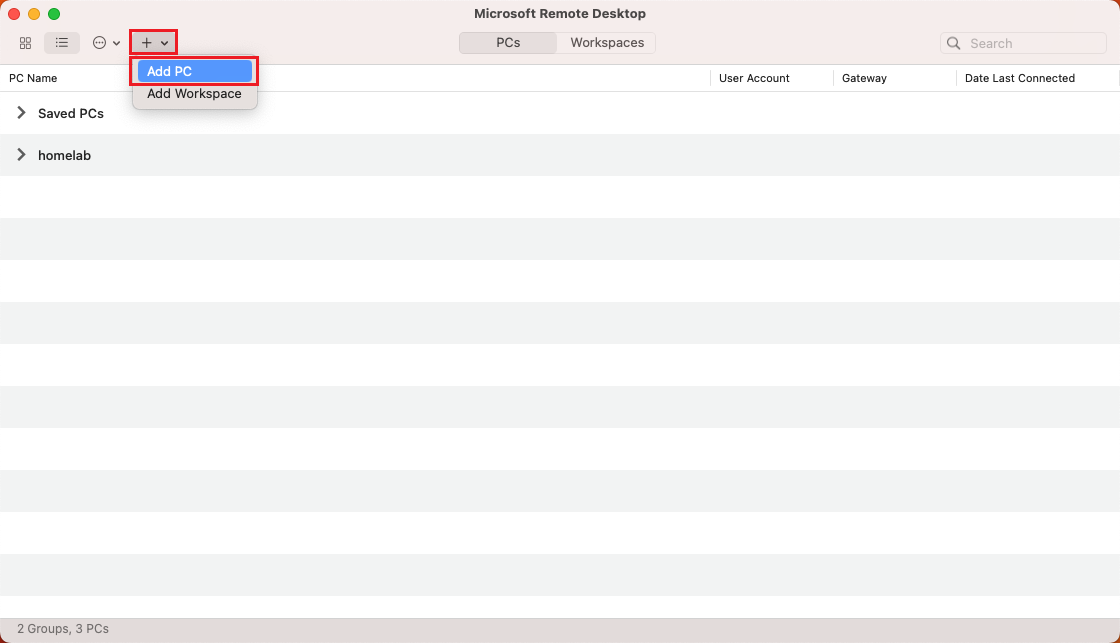Expand the Saved PCs group
This screenshot has height=643, width=1120.
[21, 113]
